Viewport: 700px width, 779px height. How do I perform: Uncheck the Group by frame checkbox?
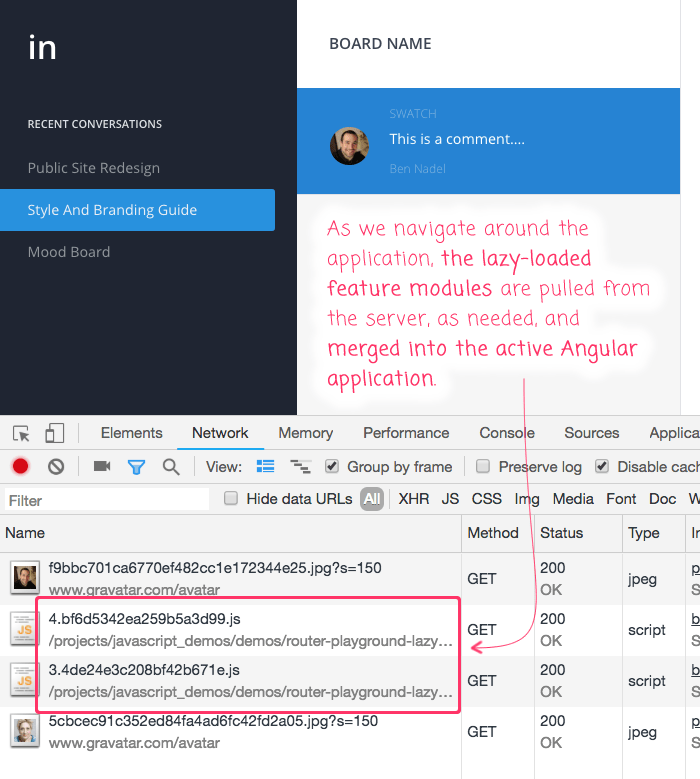pyautogui.click(x=331, y=466)
